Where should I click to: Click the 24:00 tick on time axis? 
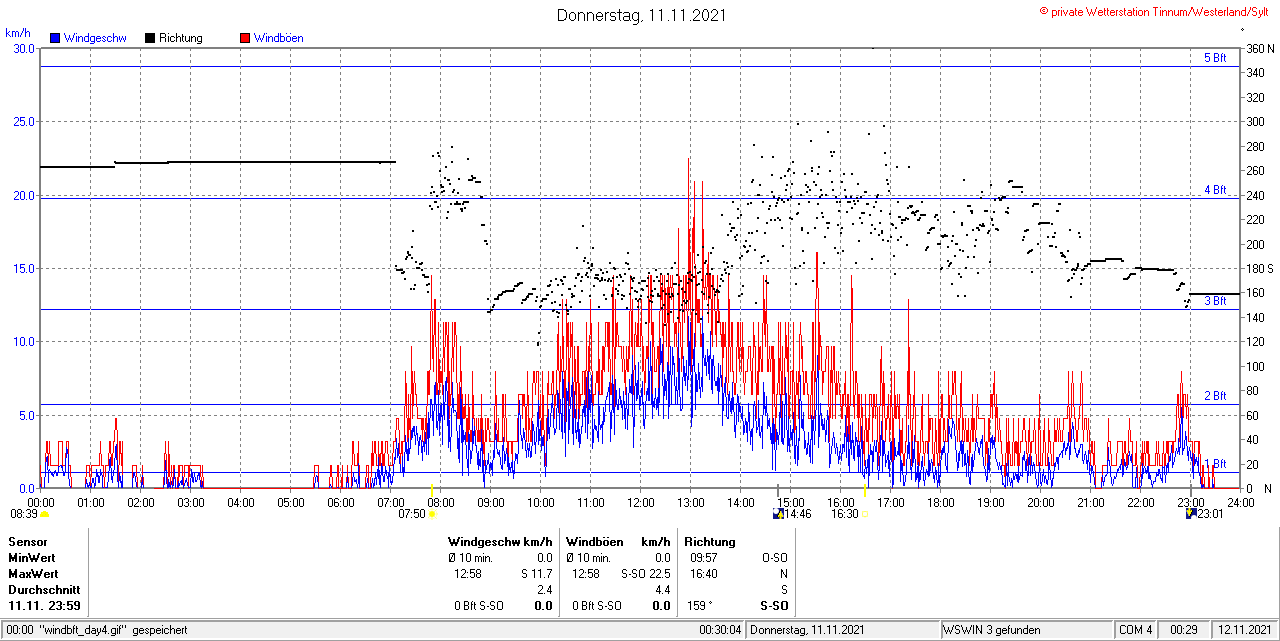[x=1240, y=502]
